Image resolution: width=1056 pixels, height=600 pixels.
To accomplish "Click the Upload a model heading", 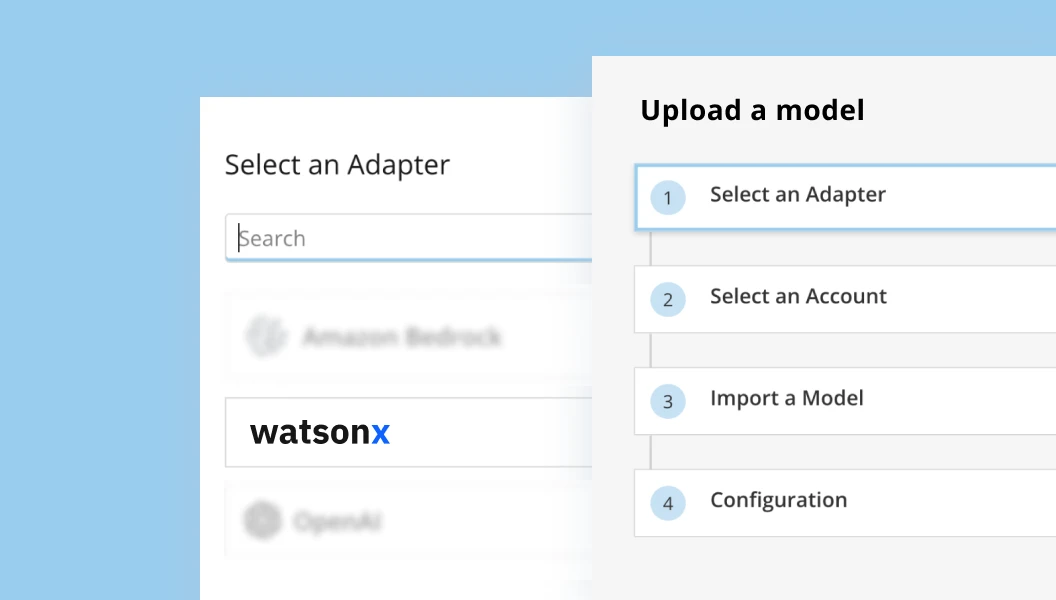I will click(x=752, y=110).
